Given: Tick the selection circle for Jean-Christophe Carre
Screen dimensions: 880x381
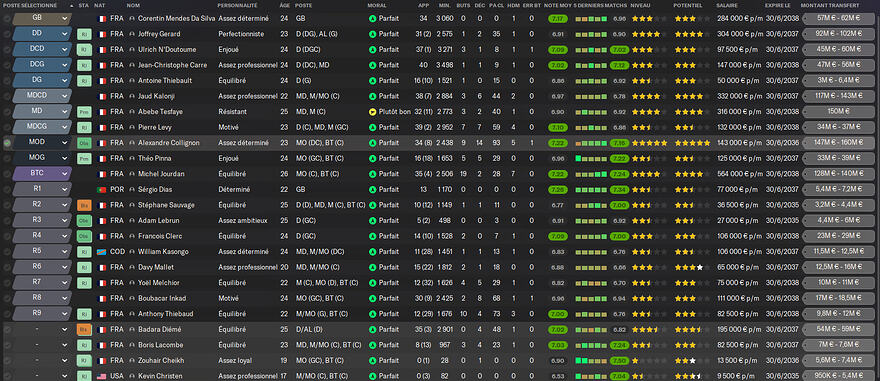Looking at the screenshot, I should click(7, 65).
